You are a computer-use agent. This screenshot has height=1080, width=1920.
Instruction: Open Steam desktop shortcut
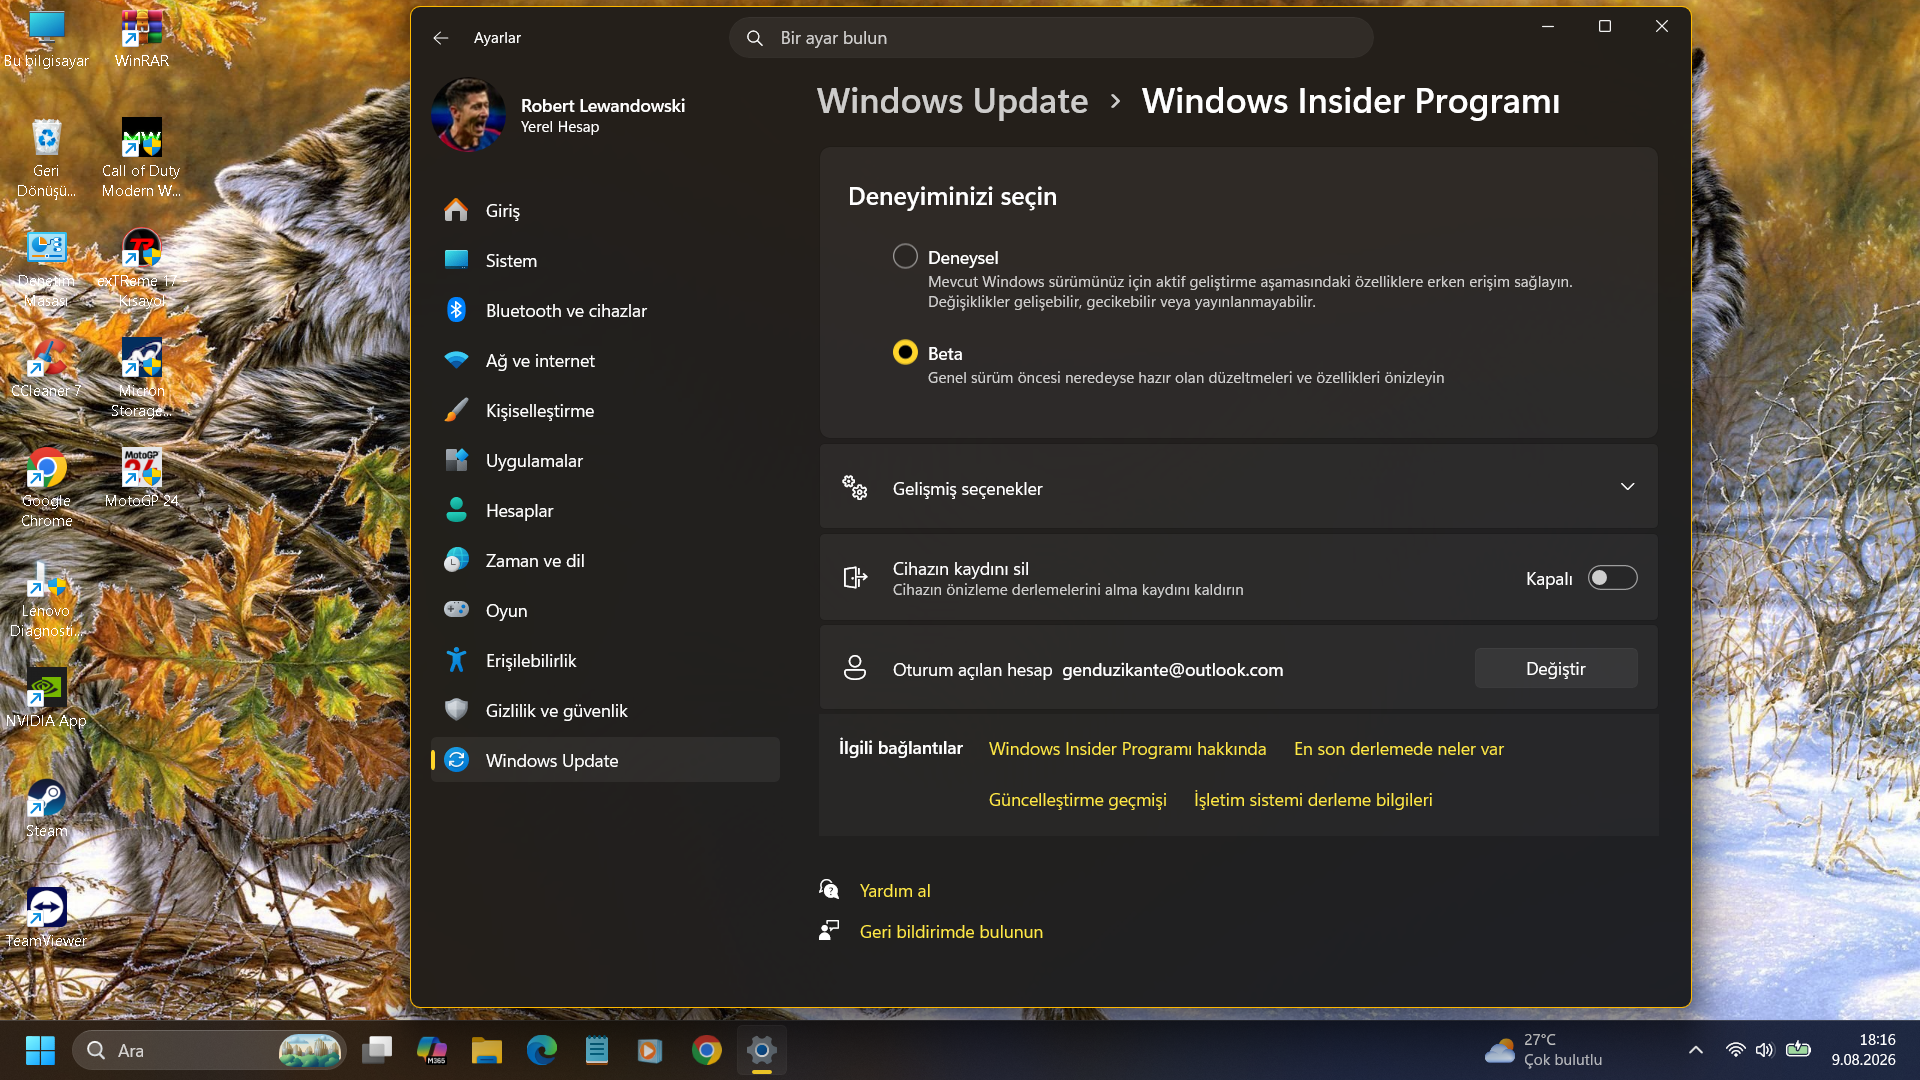(x=46, y=808)
